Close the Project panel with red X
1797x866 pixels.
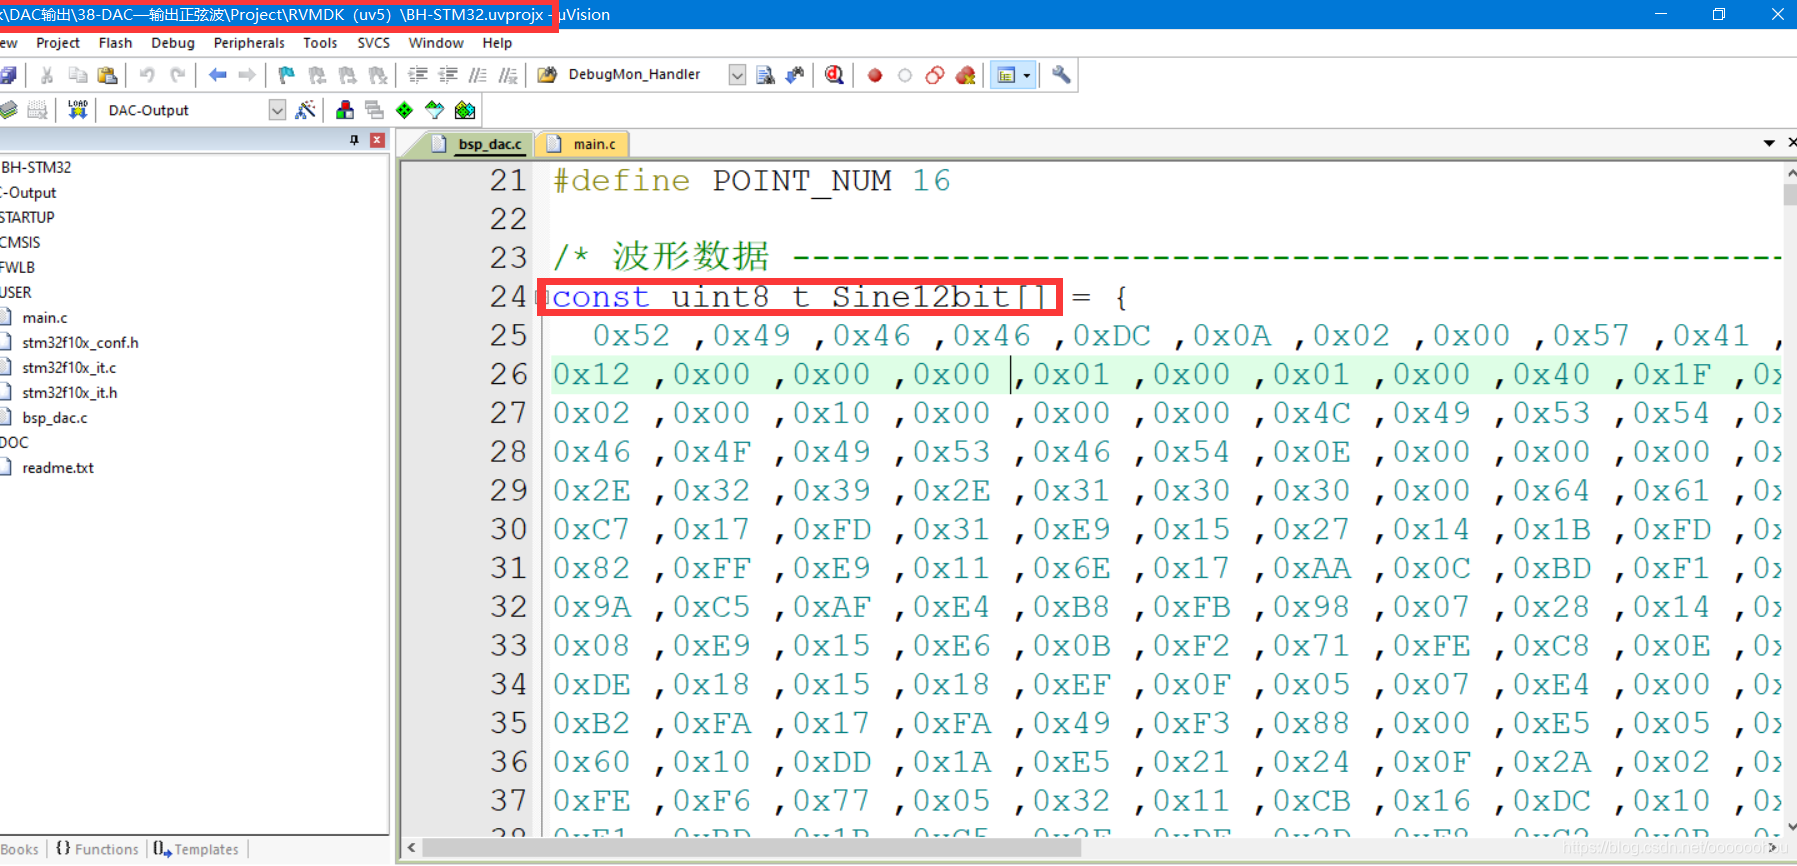(x=377, y=140)
